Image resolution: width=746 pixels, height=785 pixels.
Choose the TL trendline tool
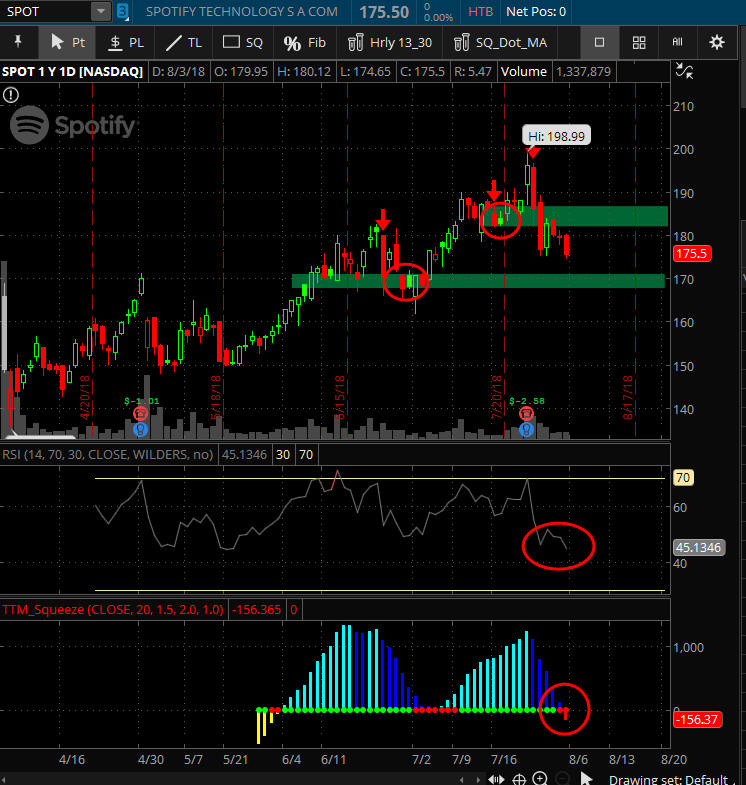[184, 43]
